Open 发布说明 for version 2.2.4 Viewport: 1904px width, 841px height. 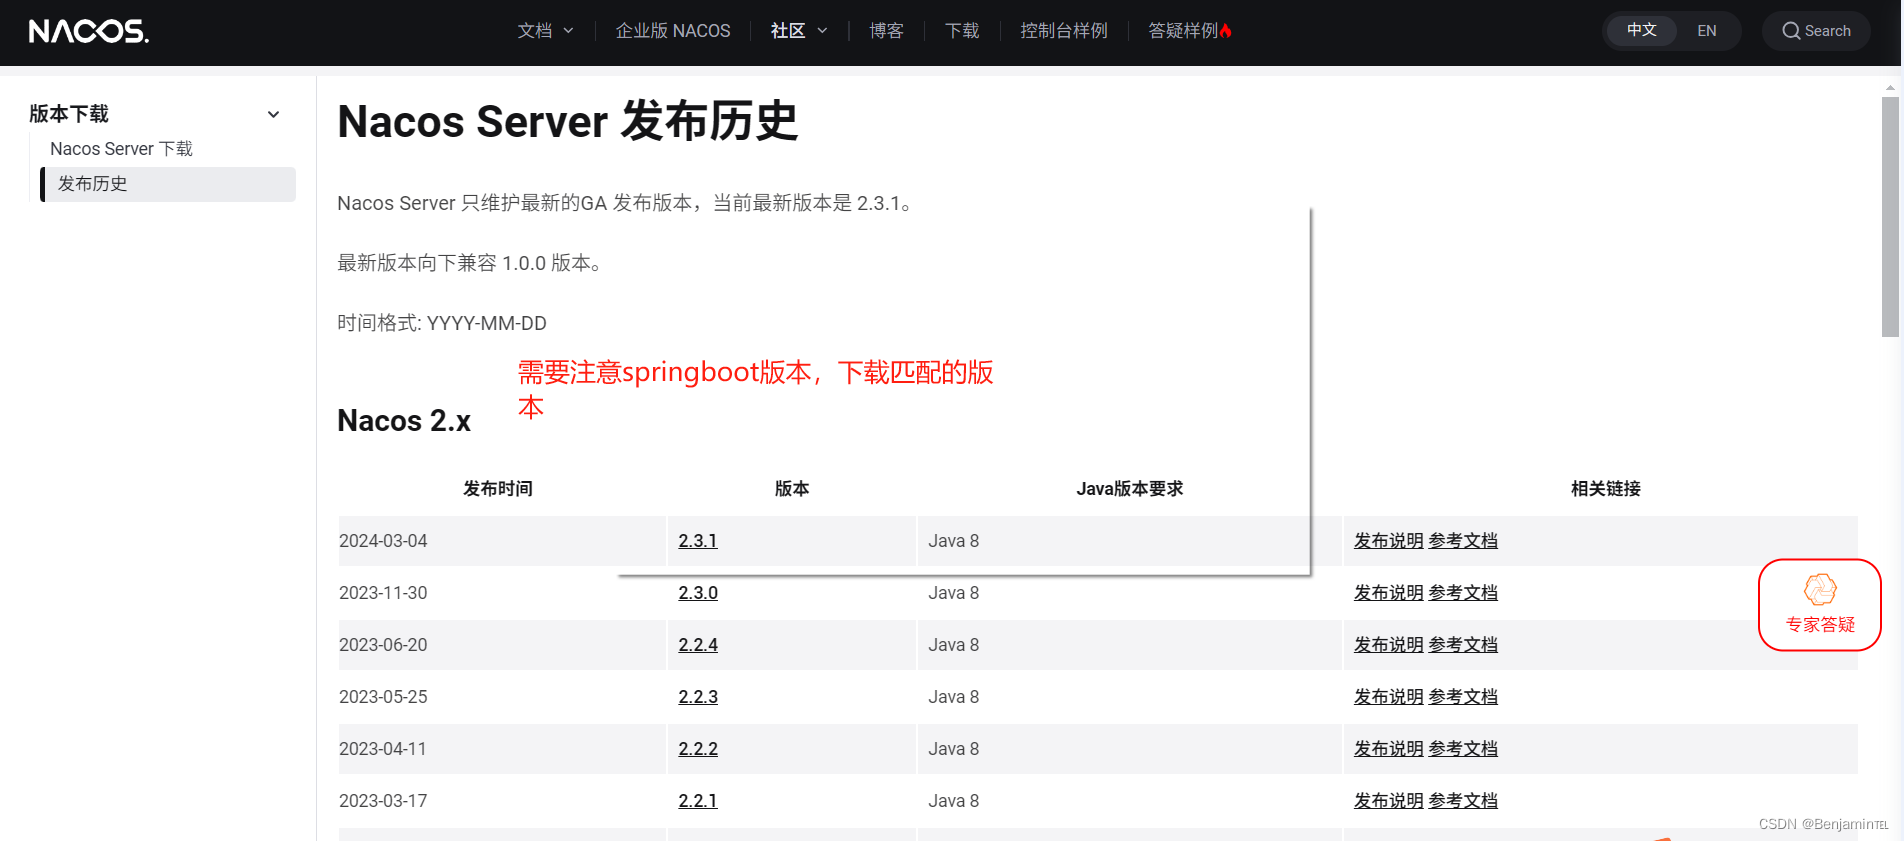[x=1389, y=645]
